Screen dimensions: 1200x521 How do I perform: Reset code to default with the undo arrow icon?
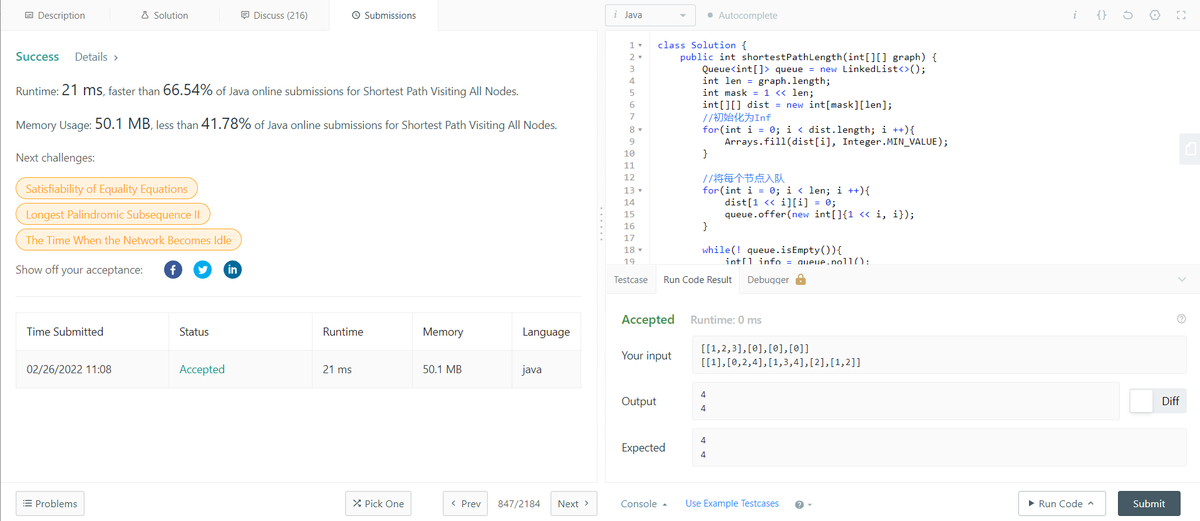coord(1128,15)
